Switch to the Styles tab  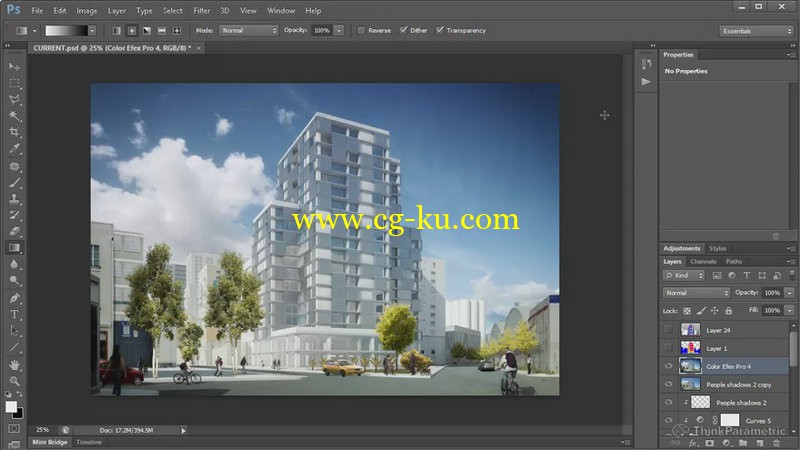pyautogui.click(x=717, y=248)
